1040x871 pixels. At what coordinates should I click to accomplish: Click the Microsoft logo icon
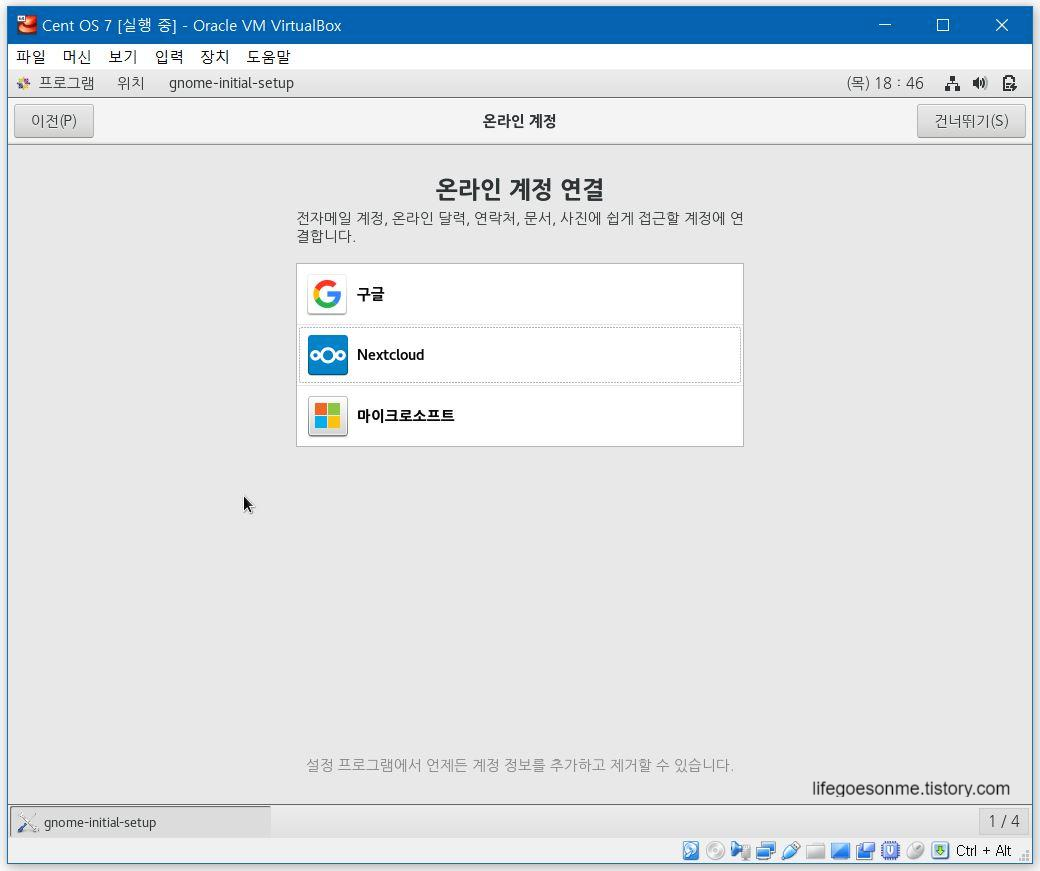[x=328, y=416]
